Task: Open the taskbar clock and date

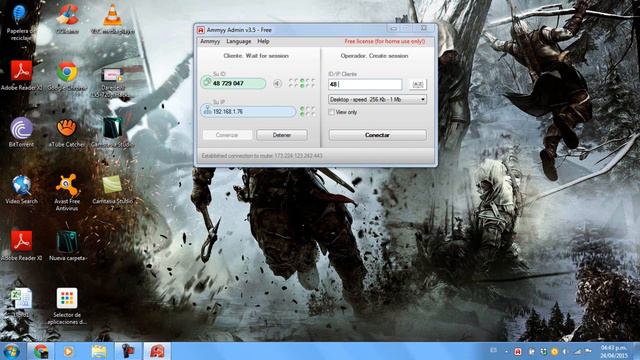Action: (x=613, y=351)
